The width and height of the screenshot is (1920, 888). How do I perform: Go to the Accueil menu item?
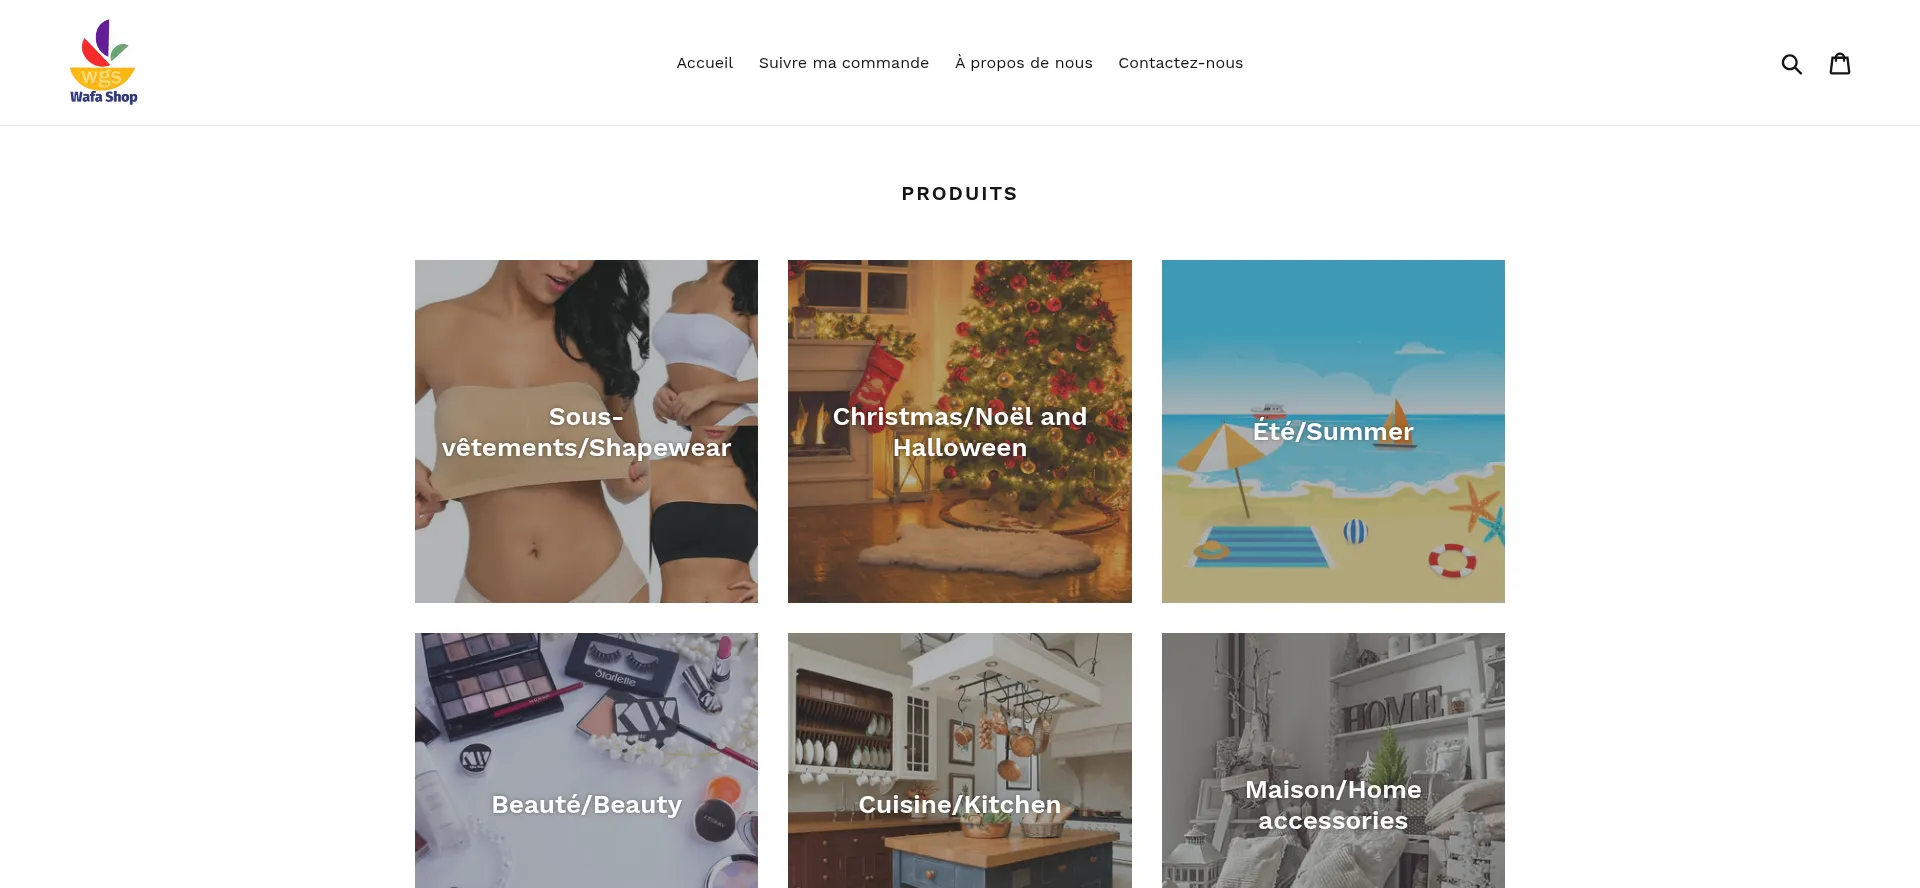pyautogui.click(x=704, y=63)
